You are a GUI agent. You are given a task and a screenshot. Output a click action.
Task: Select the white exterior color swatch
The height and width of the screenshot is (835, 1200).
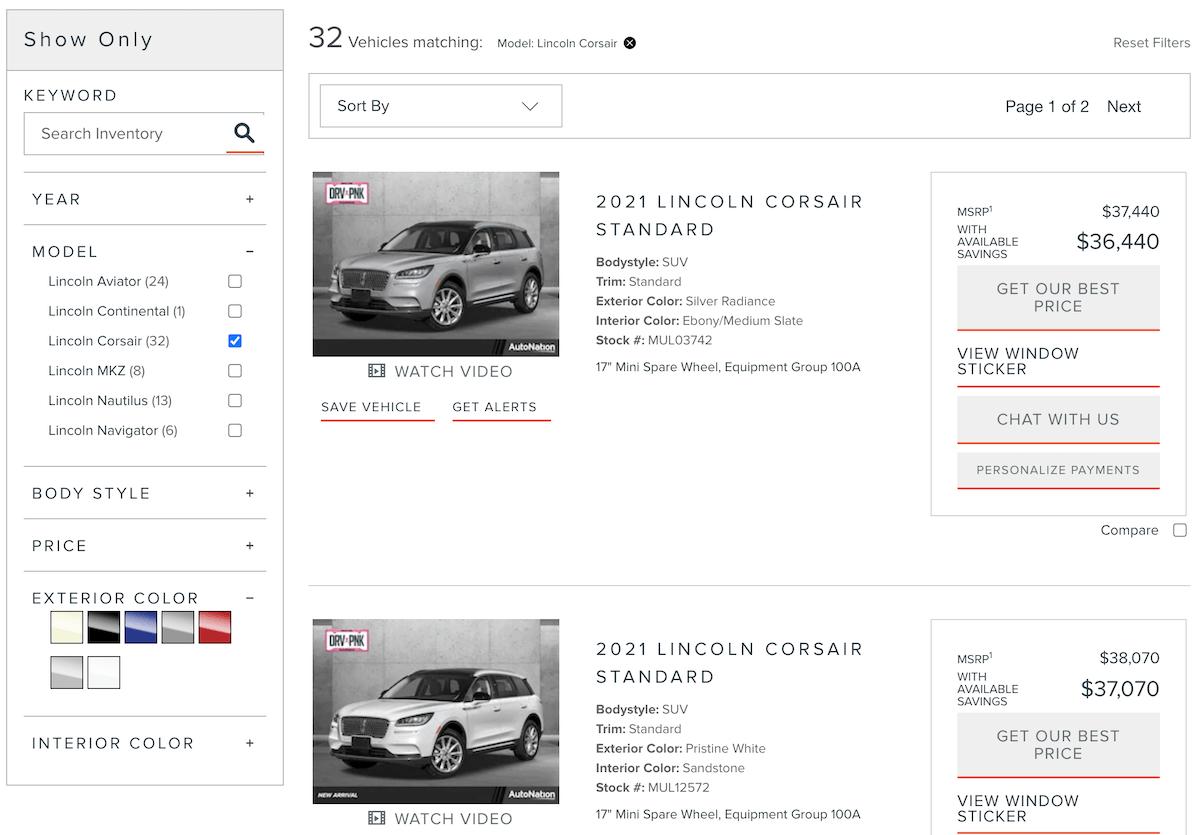coord(104,672)
